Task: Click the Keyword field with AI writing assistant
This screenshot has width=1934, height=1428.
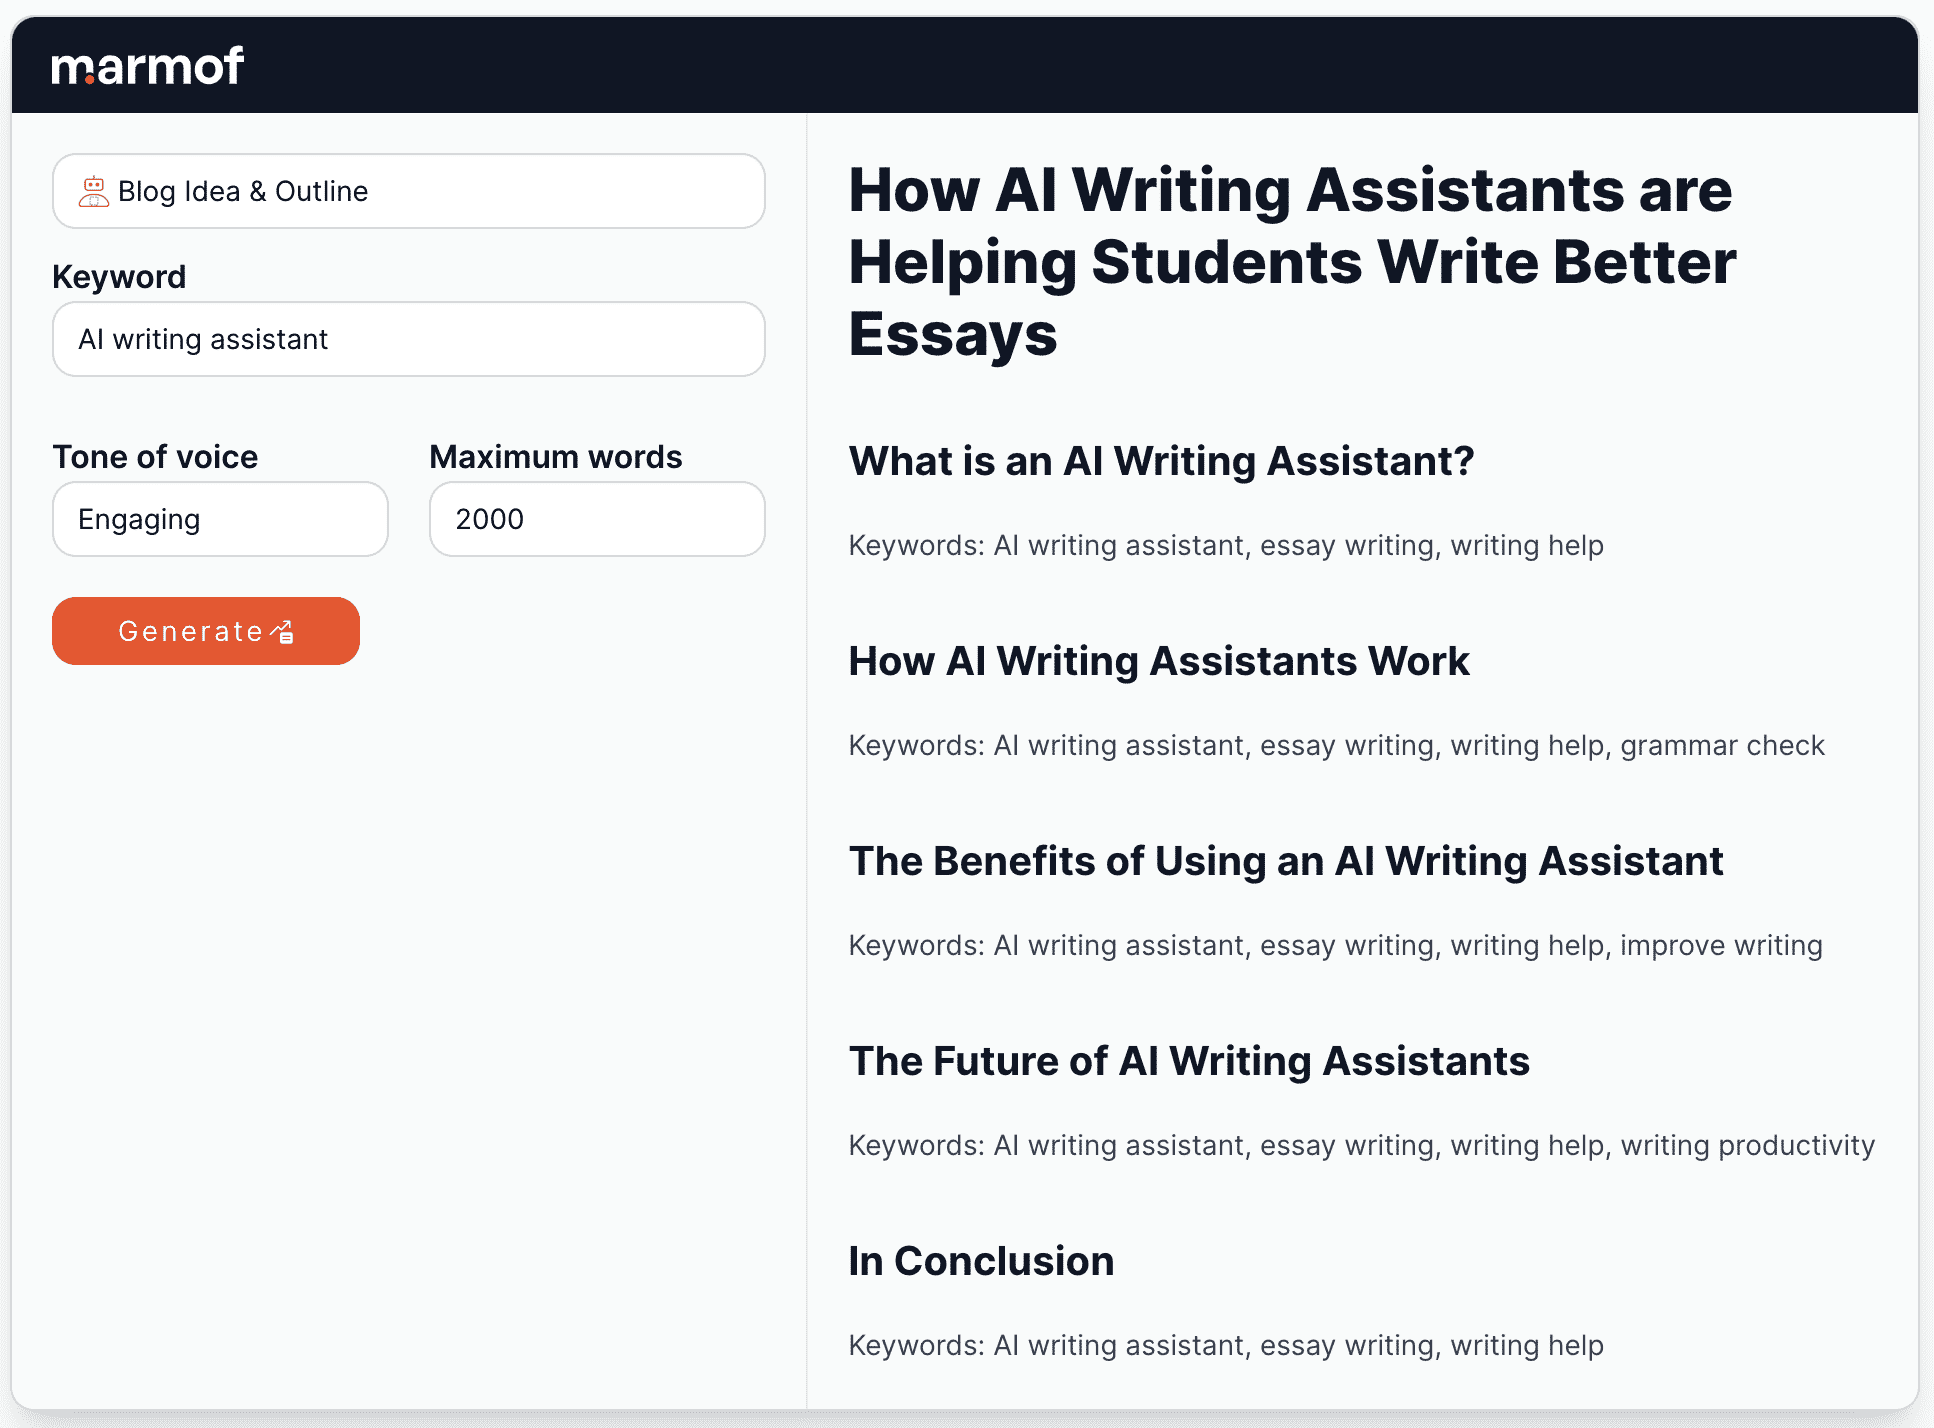Action: 409,339
